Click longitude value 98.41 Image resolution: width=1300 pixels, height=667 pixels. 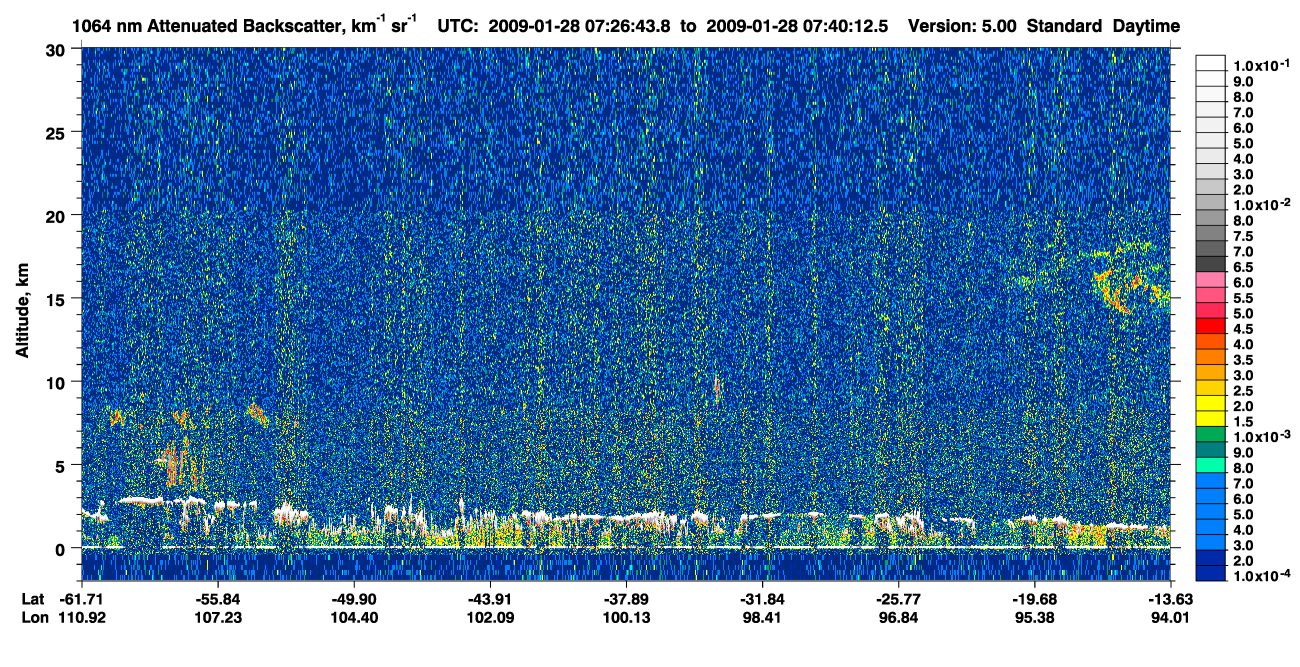763,617
